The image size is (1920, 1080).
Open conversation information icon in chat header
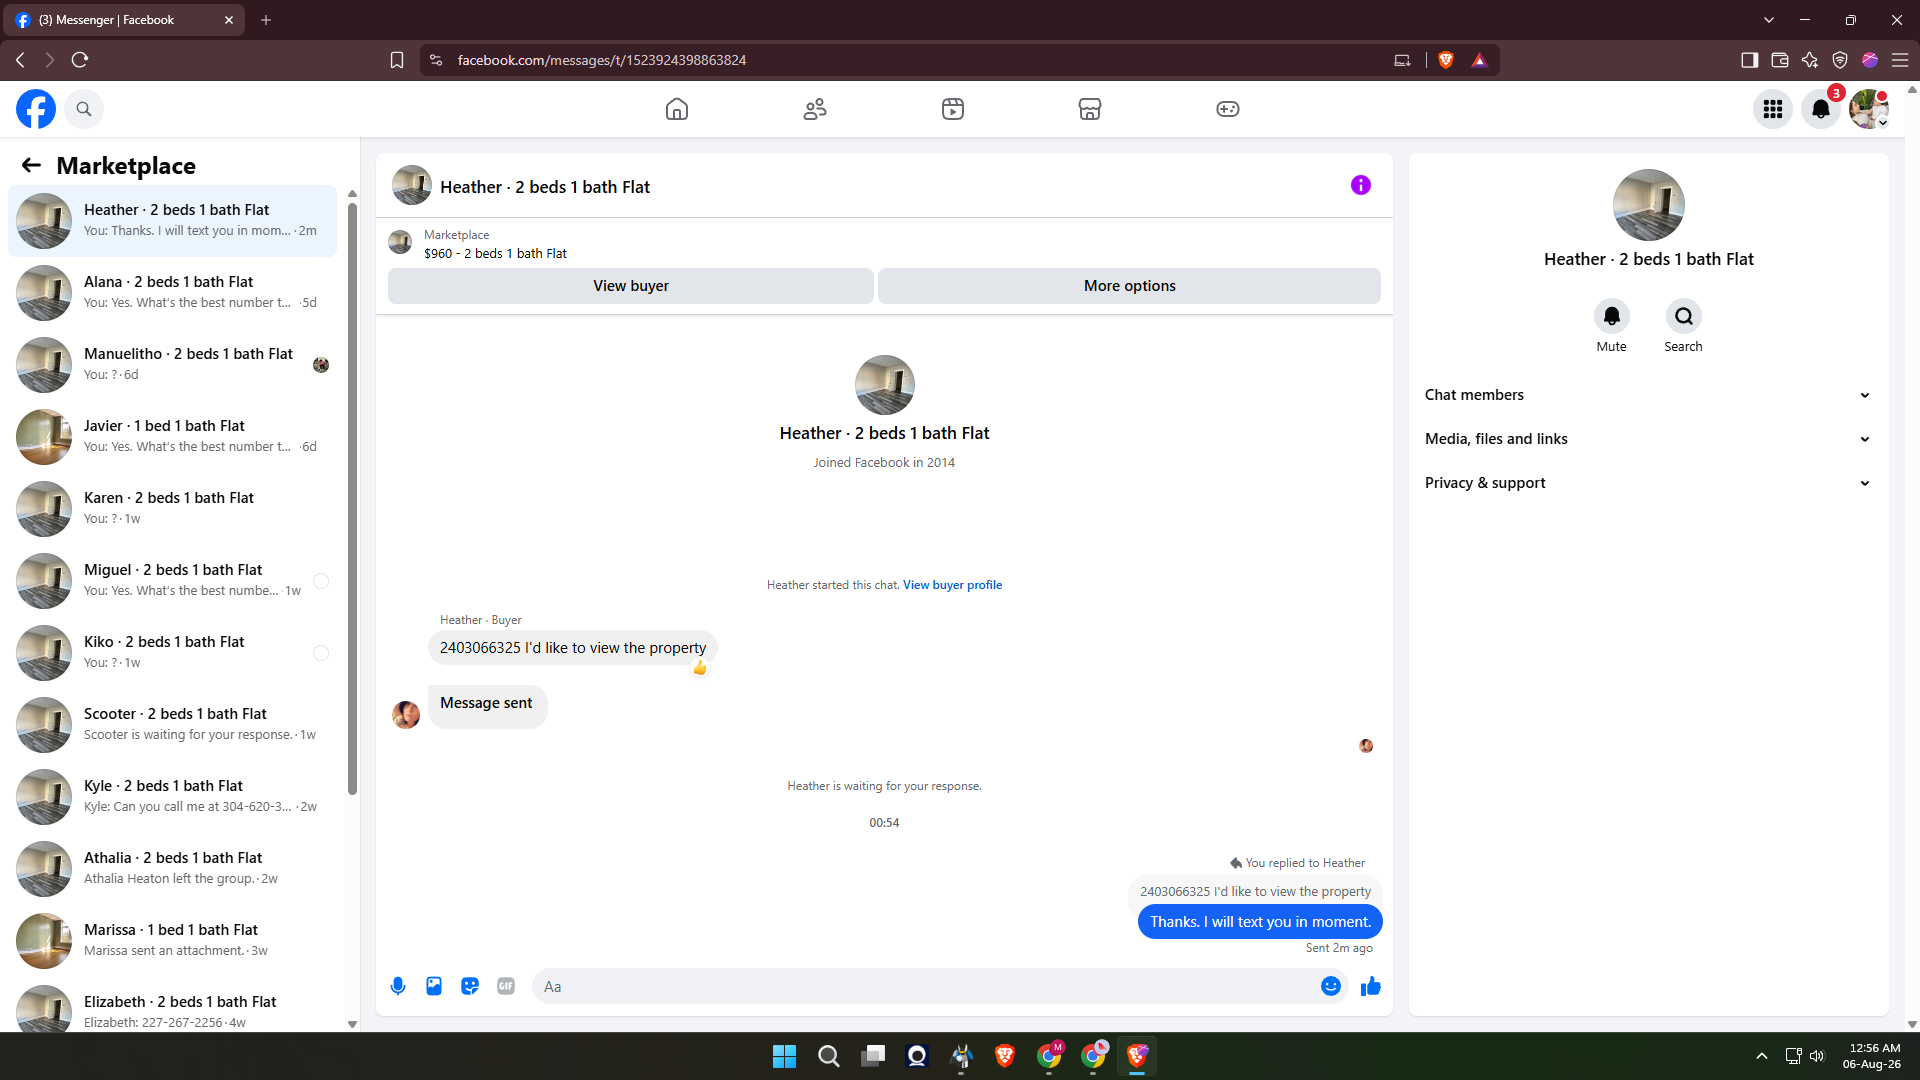tap(1361, 185)
